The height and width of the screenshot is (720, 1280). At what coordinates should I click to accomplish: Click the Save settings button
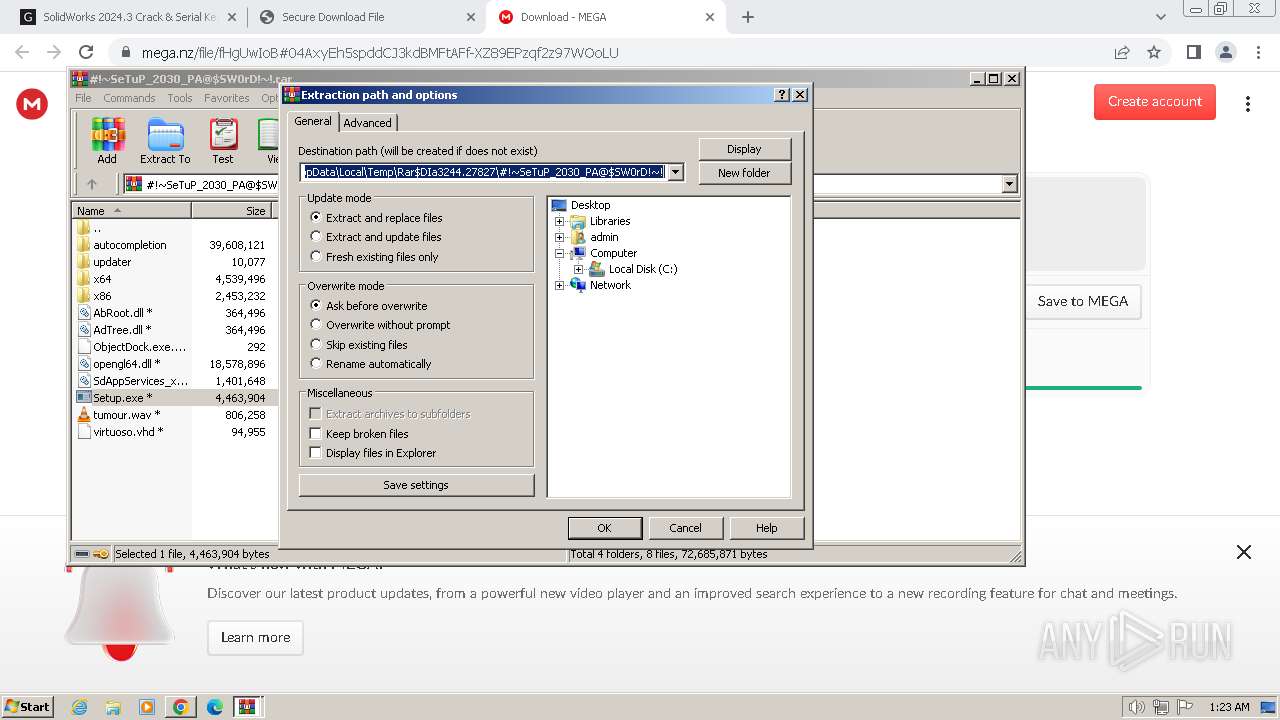point(416,485)
